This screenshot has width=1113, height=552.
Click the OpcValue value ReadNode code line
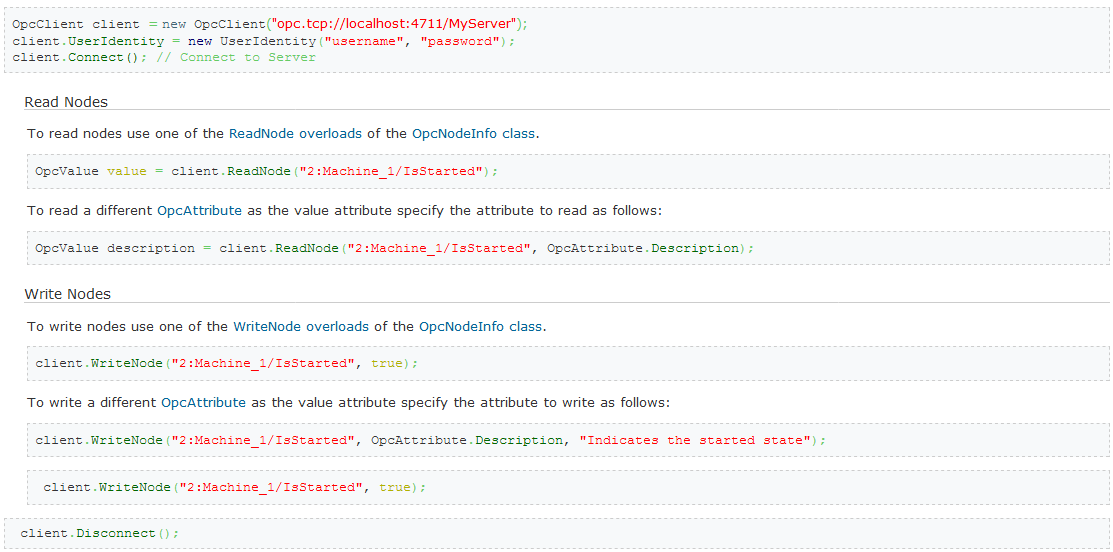[267, 171]
